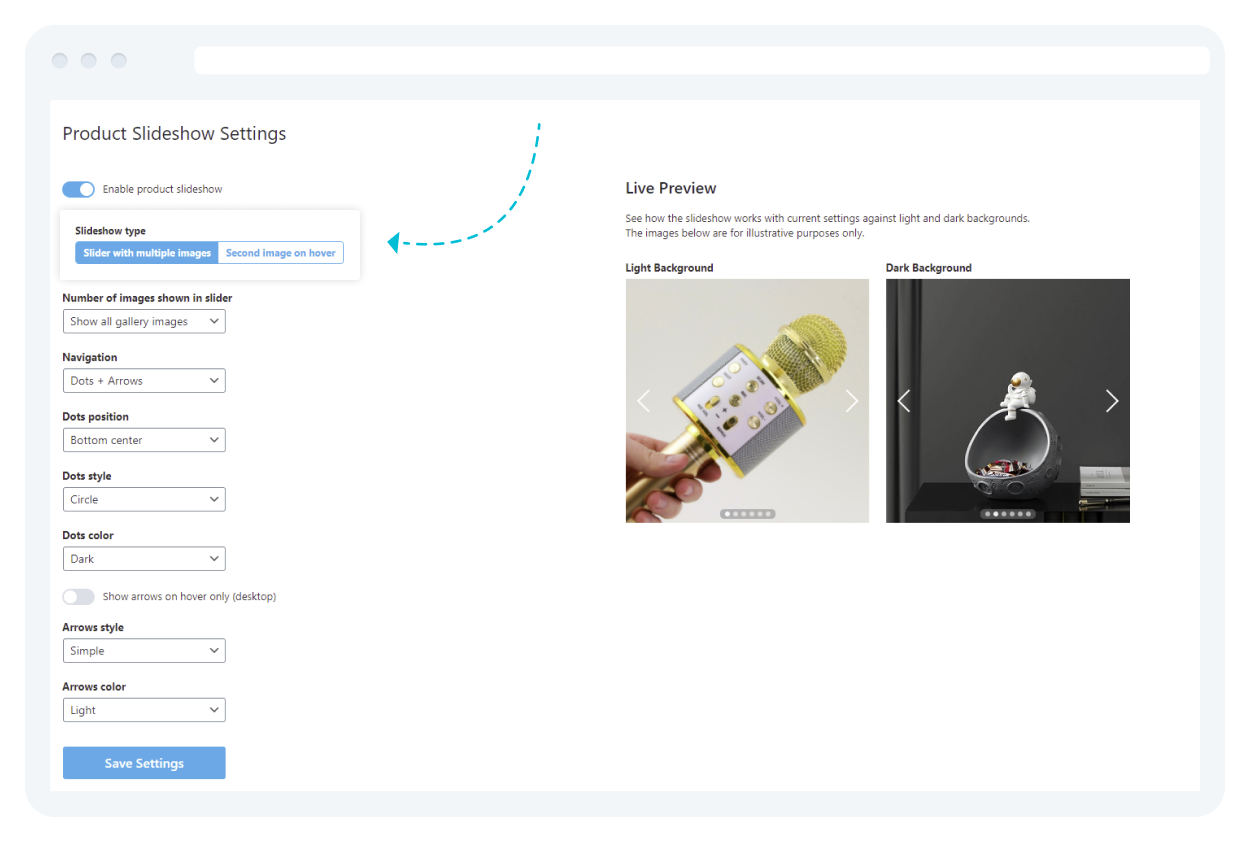
Task: Click the next arrow on the dark background preview
Action: (1112, 401)
